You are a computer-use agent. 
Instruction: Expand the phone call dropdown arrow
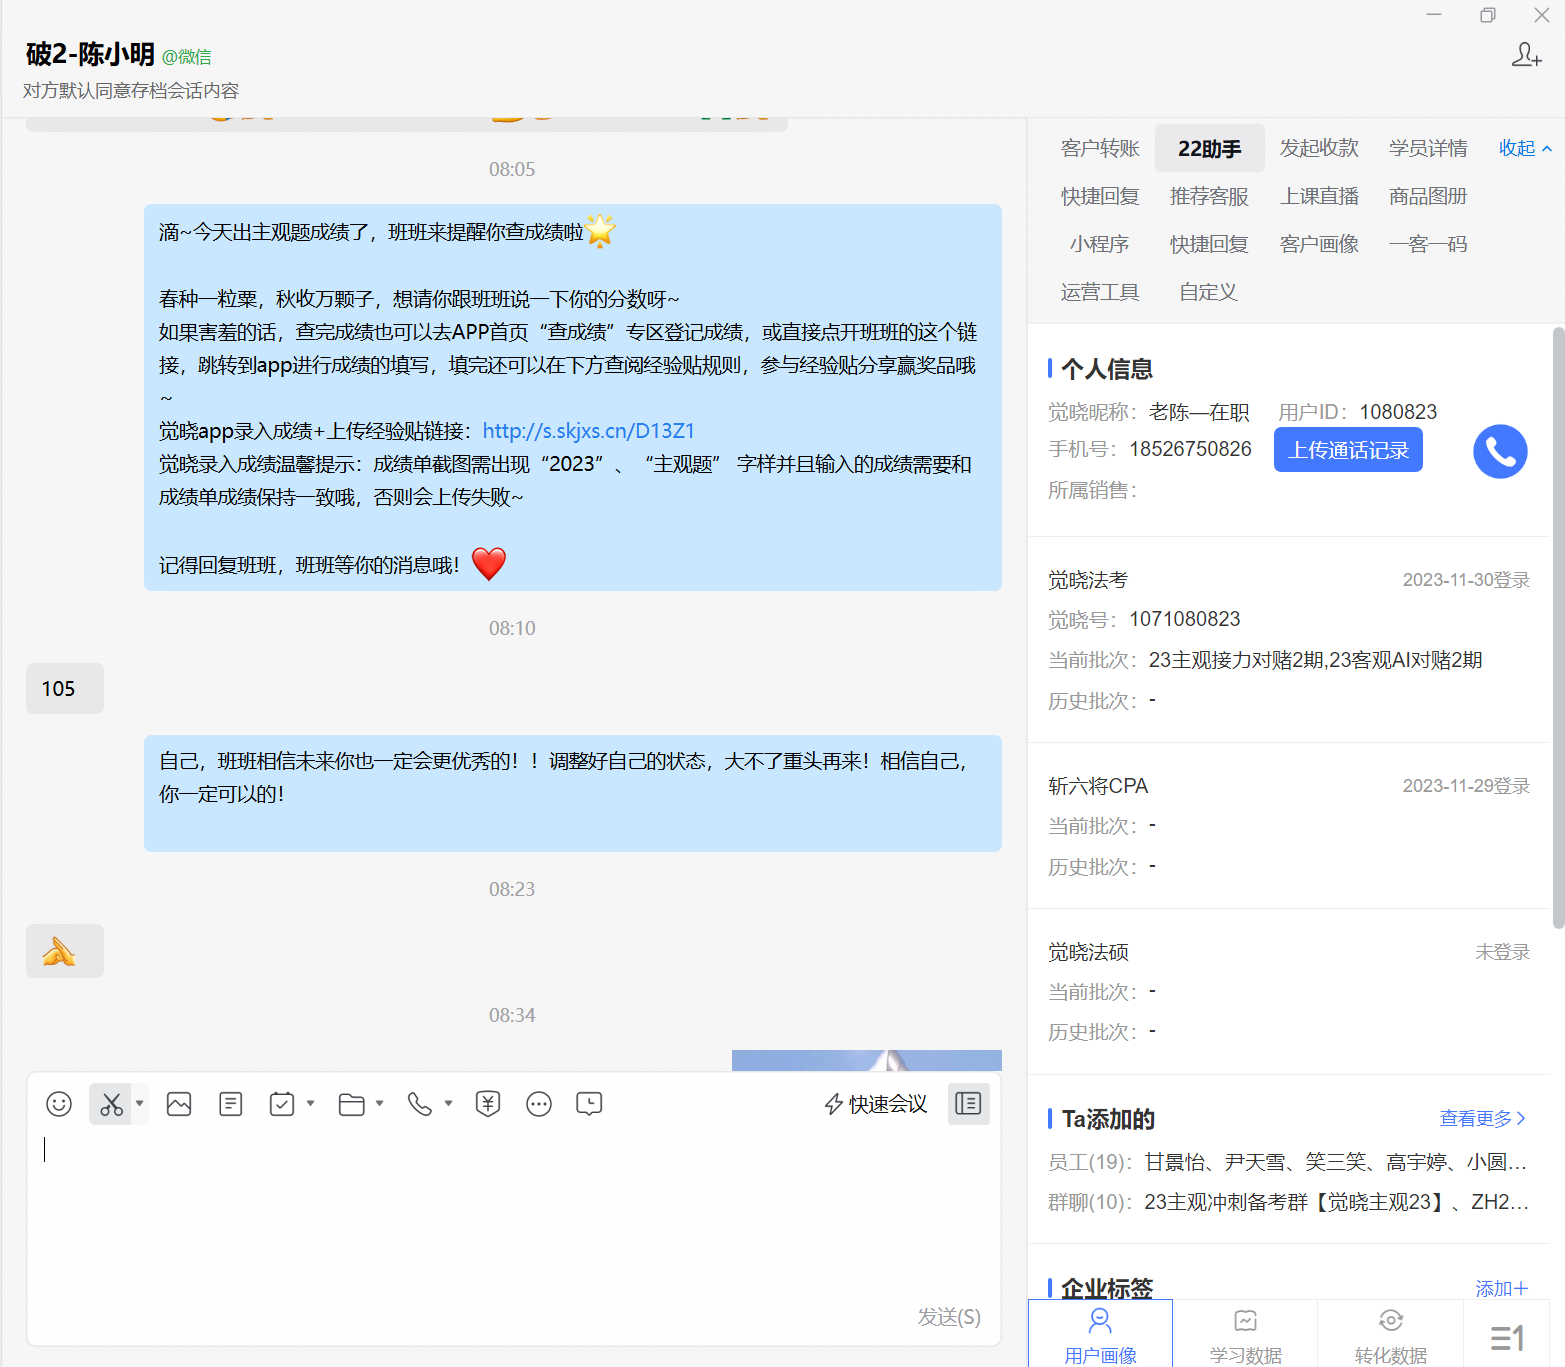pos(449,1104)
